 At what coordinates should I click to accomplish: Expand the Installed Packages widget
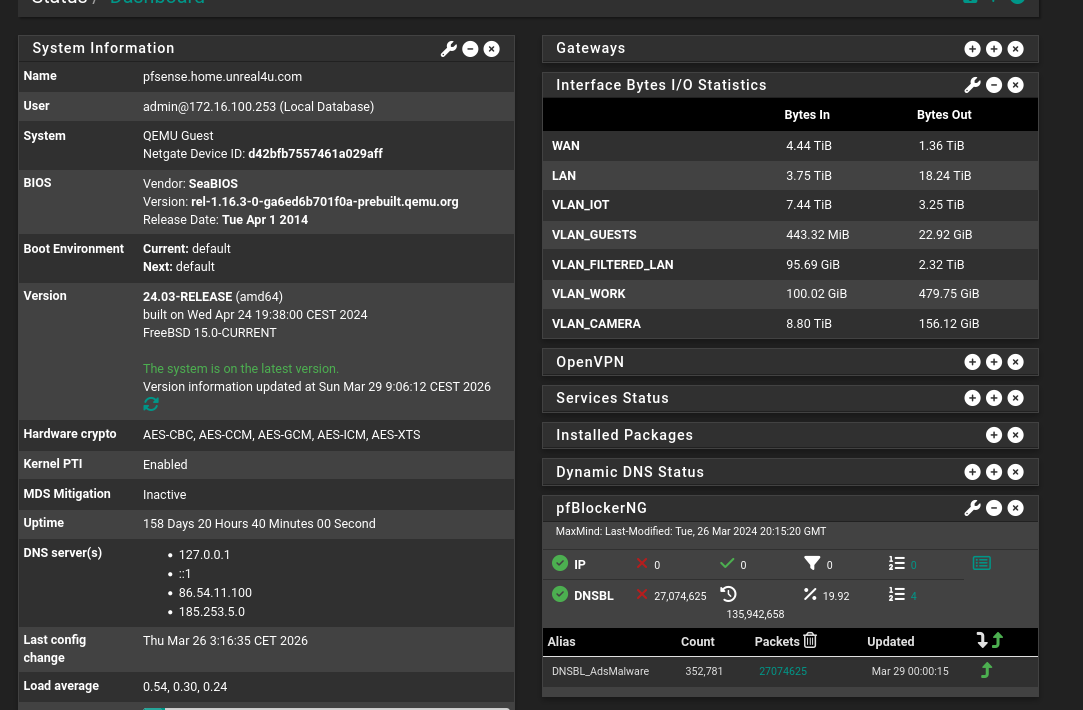(x=993, y=435)
